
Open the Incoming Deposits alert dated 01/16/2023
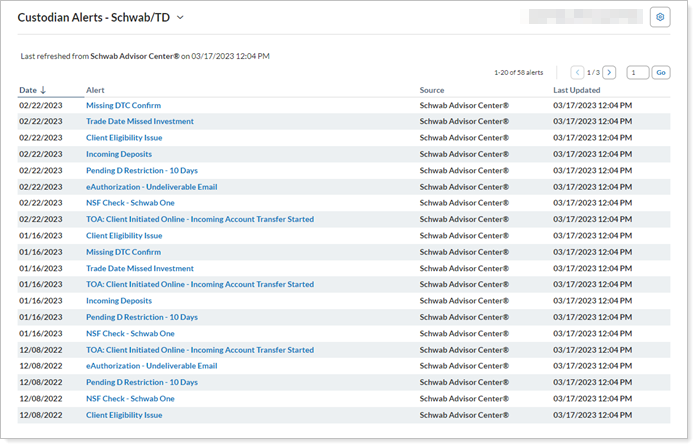[119, 301]
